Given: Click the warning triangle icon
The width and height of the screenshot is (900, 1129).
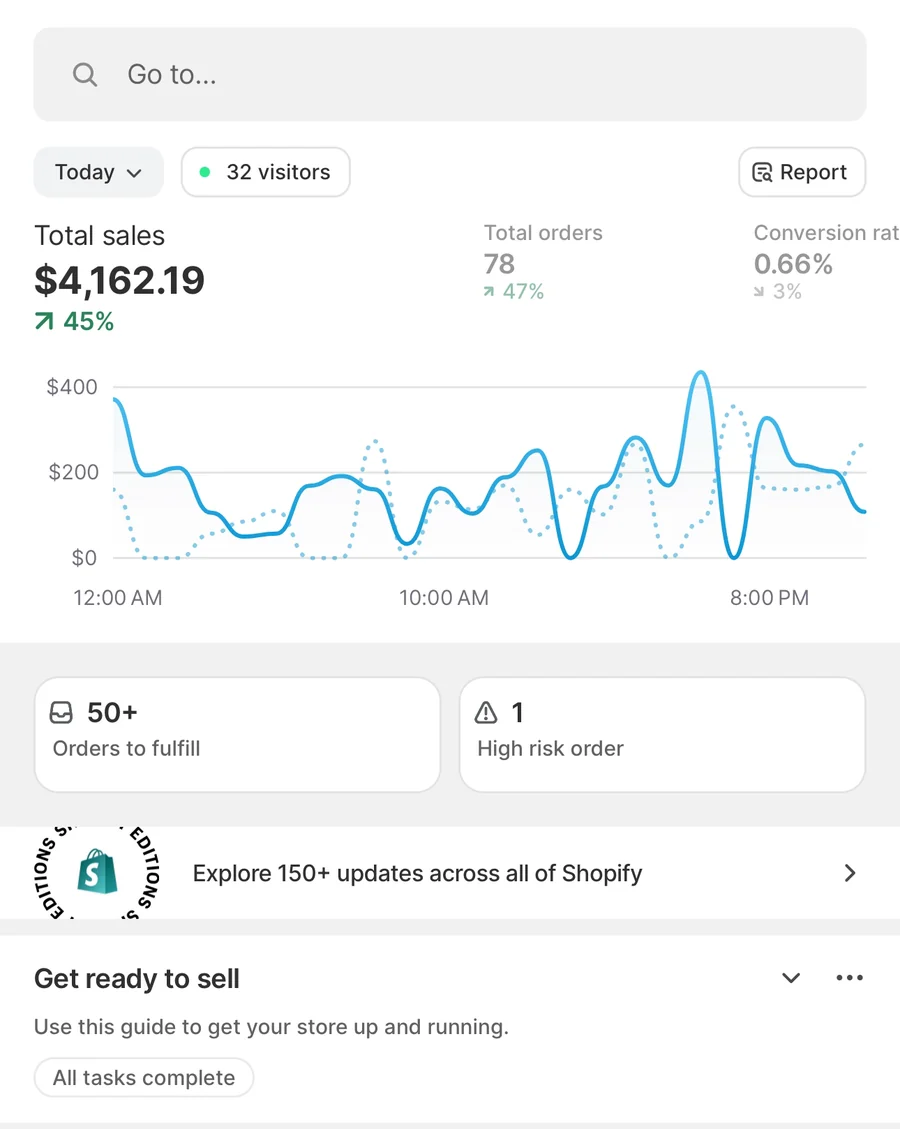Looking at the screenshot, I should coord(486,713).
